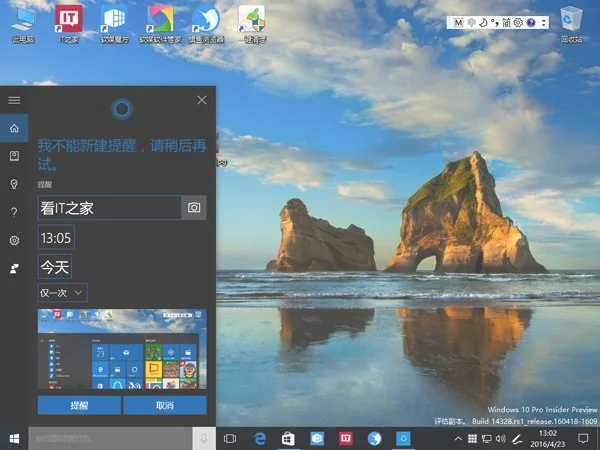Click the camera icon to add photo

[194, 207]
